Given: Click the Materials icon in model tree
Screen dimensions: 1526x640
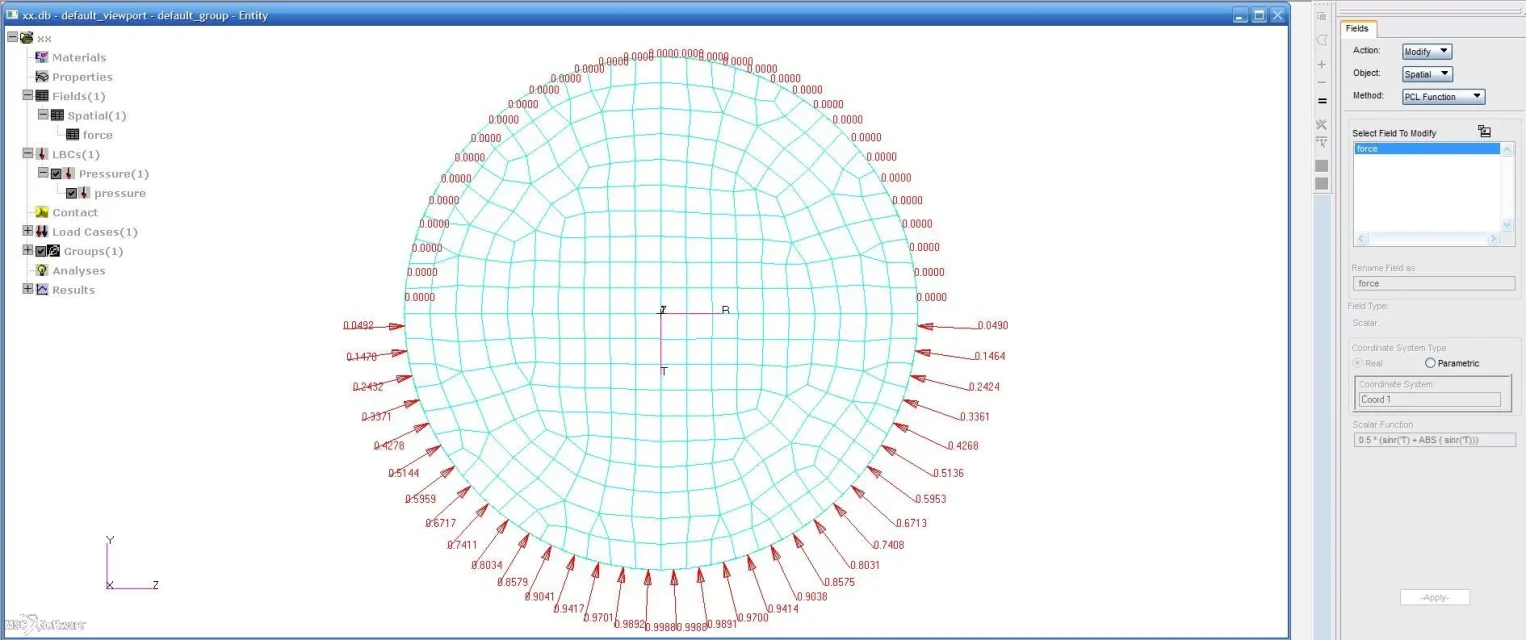Looking at the screenshot, I should pos(41,58).
